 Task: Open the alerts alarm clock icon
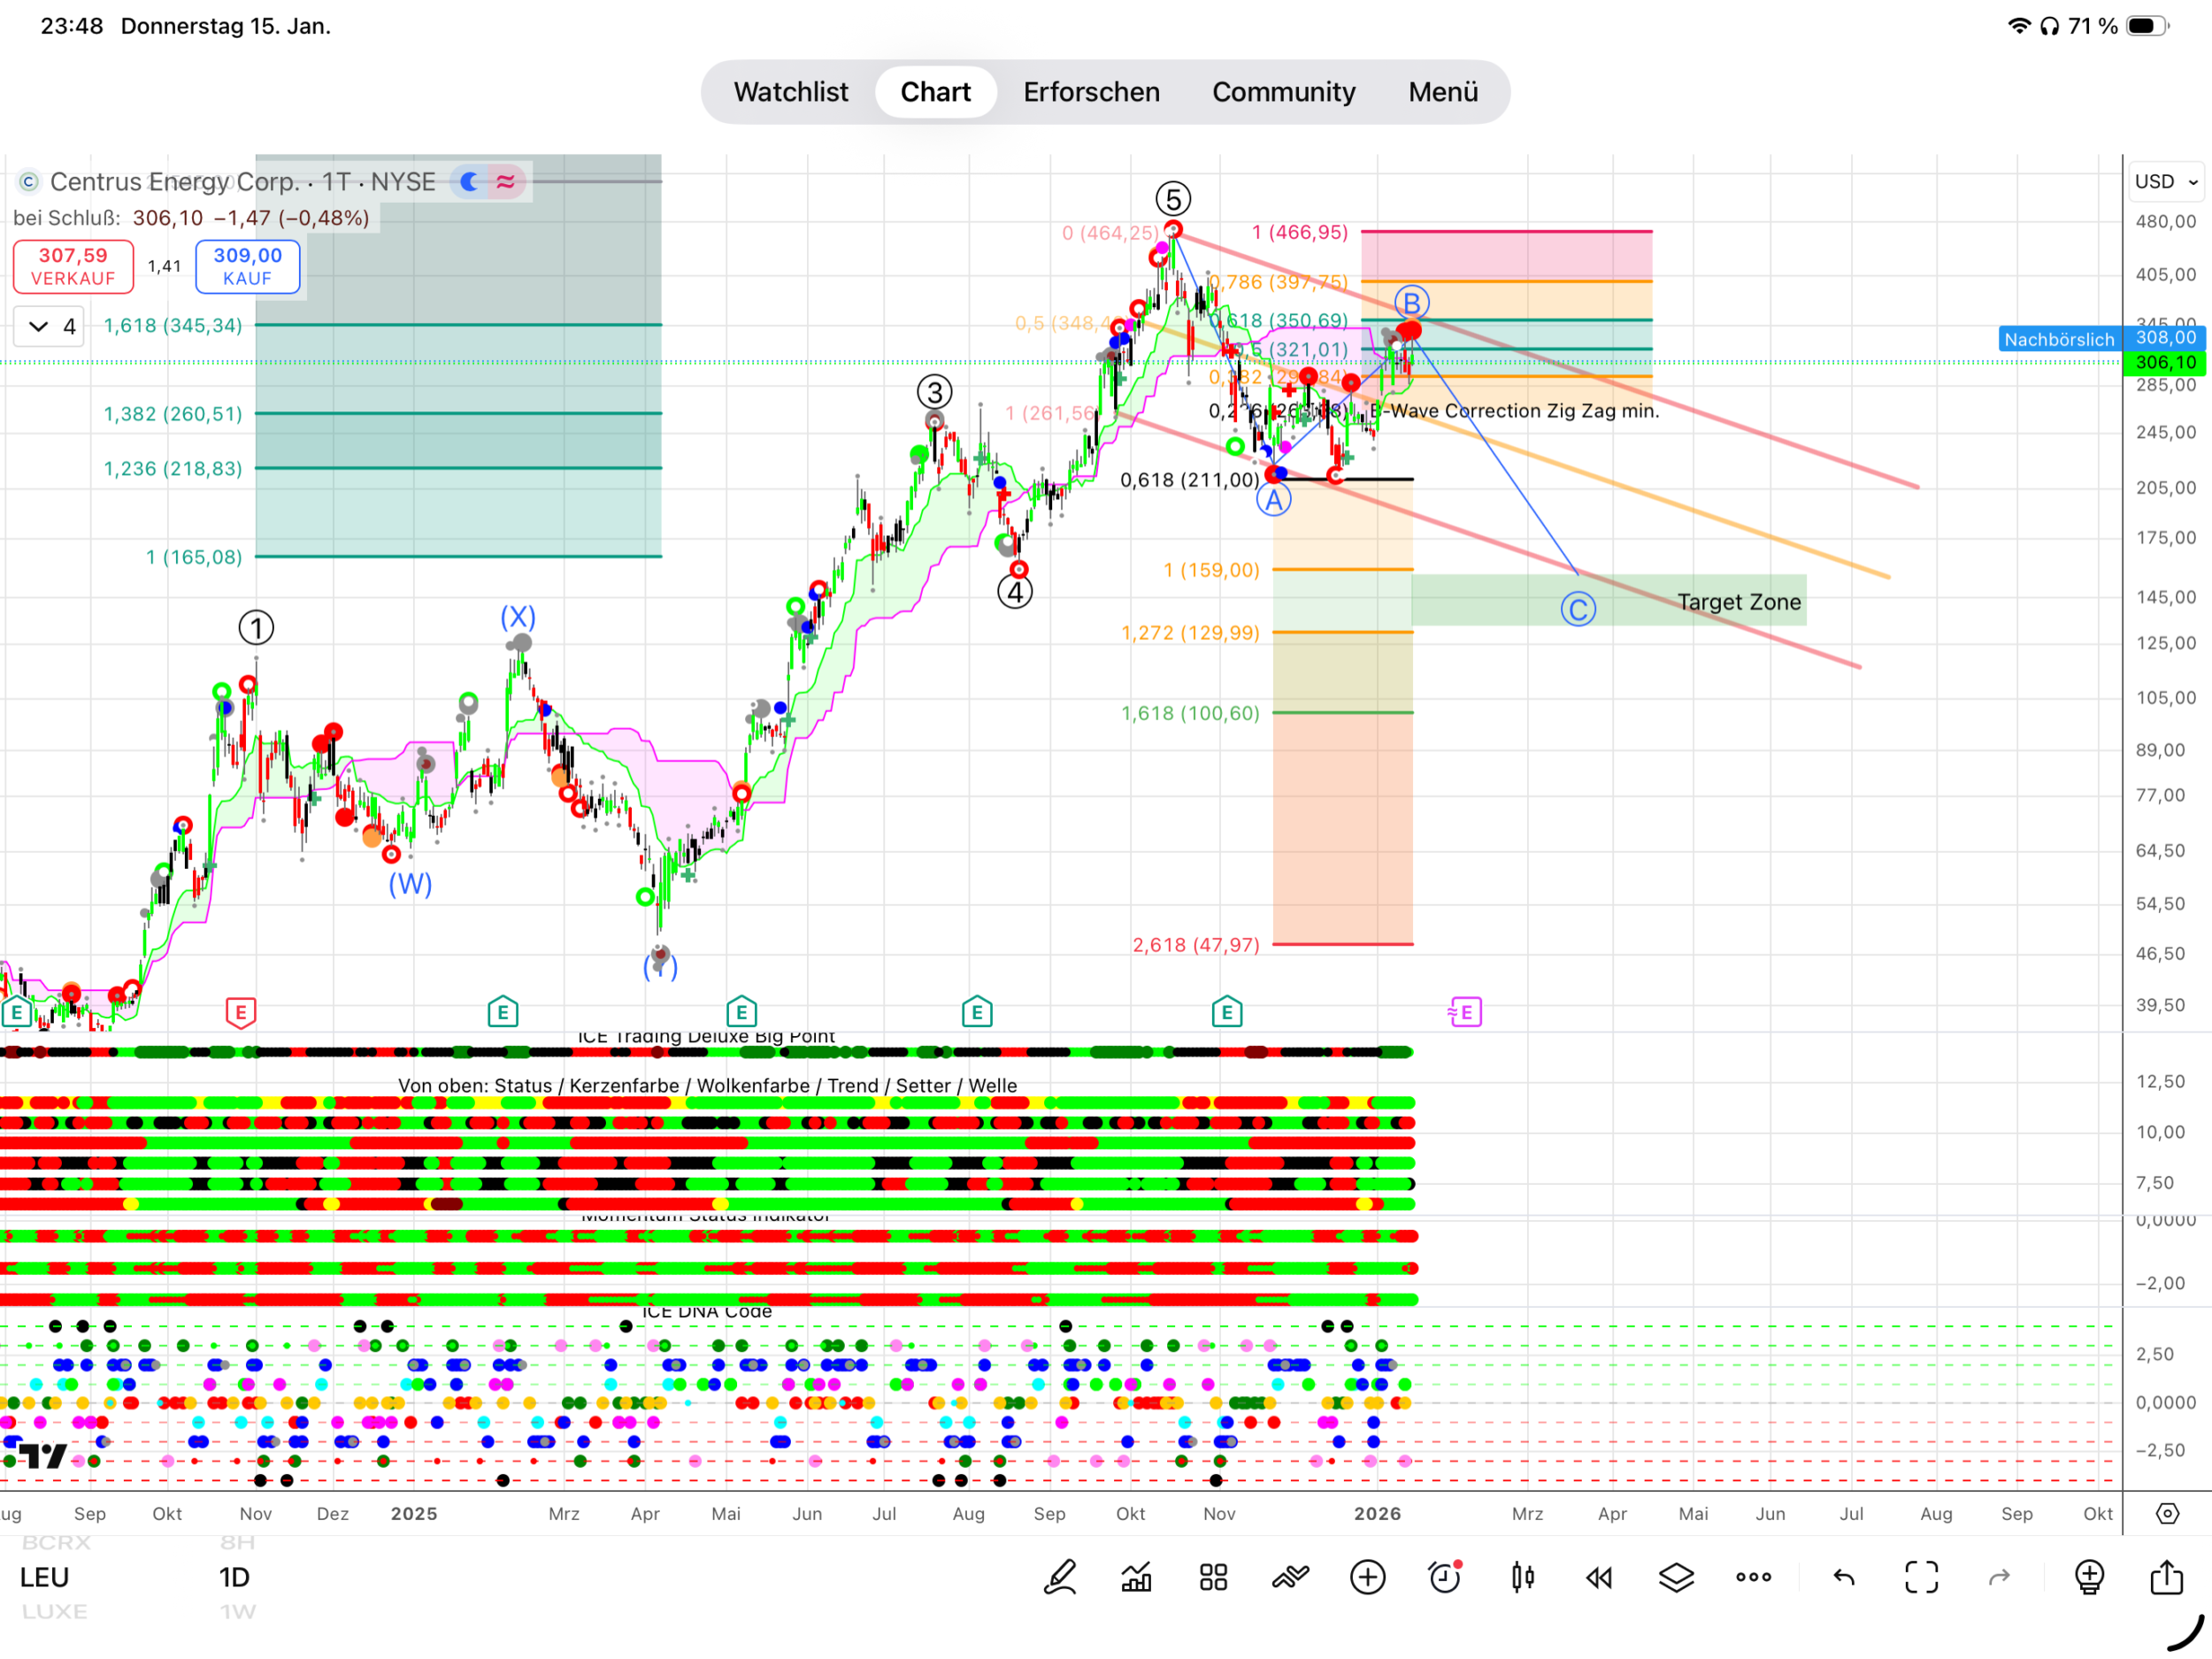pos(1445,1578)
